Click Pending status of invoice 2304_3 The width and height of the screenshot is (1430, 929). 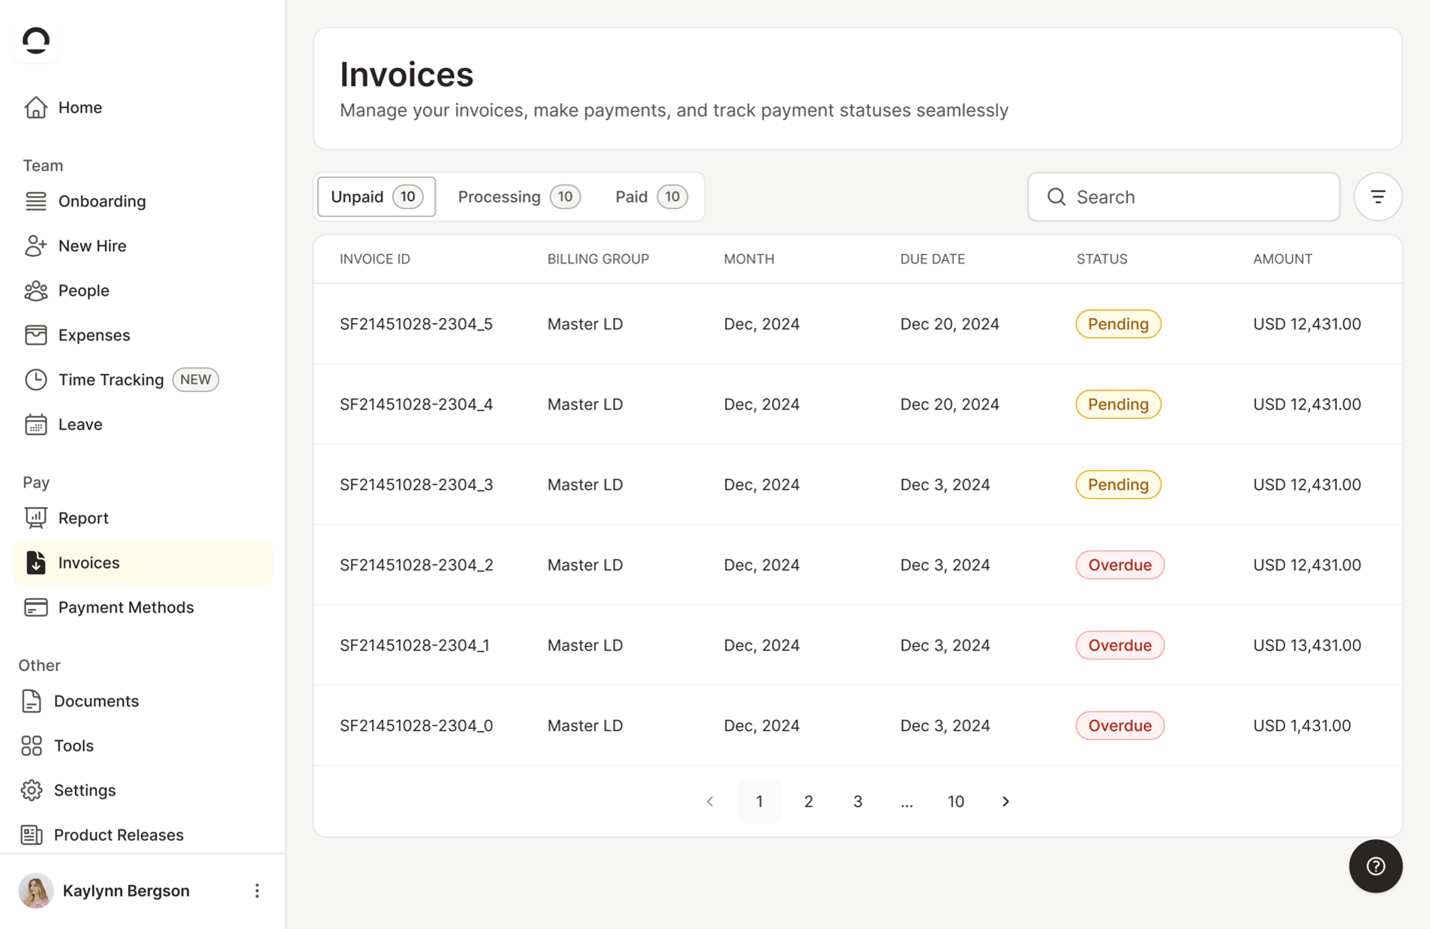1118,485
